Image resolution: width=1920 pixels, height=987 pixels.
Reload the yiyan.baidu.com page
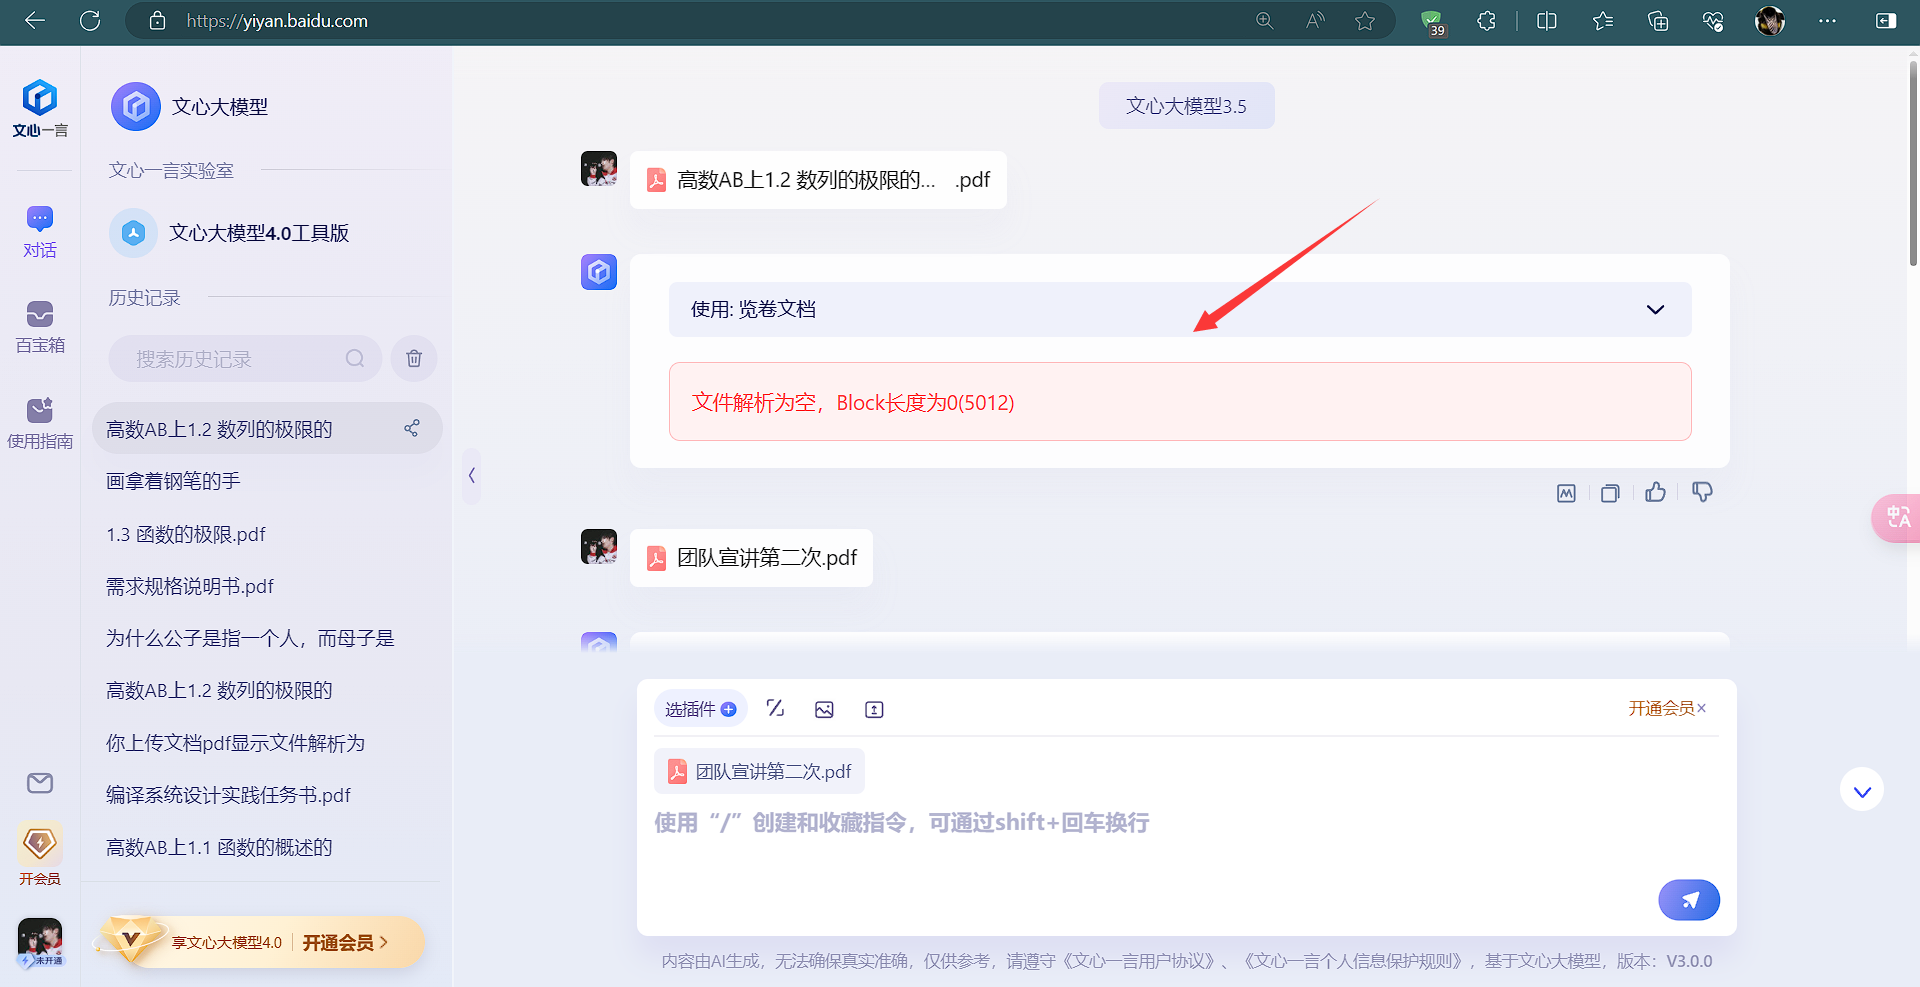coord(90,21)
